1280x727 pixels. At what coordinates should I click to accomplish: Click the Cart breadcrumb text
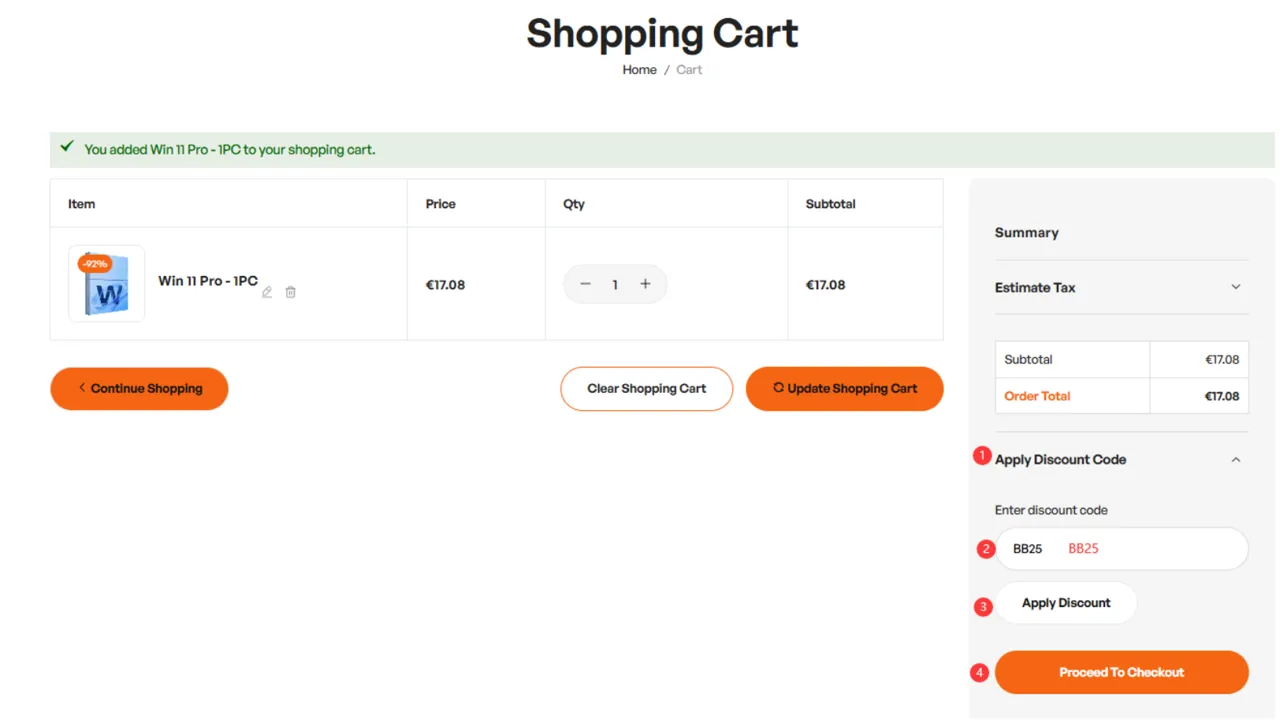click(689, 70)
